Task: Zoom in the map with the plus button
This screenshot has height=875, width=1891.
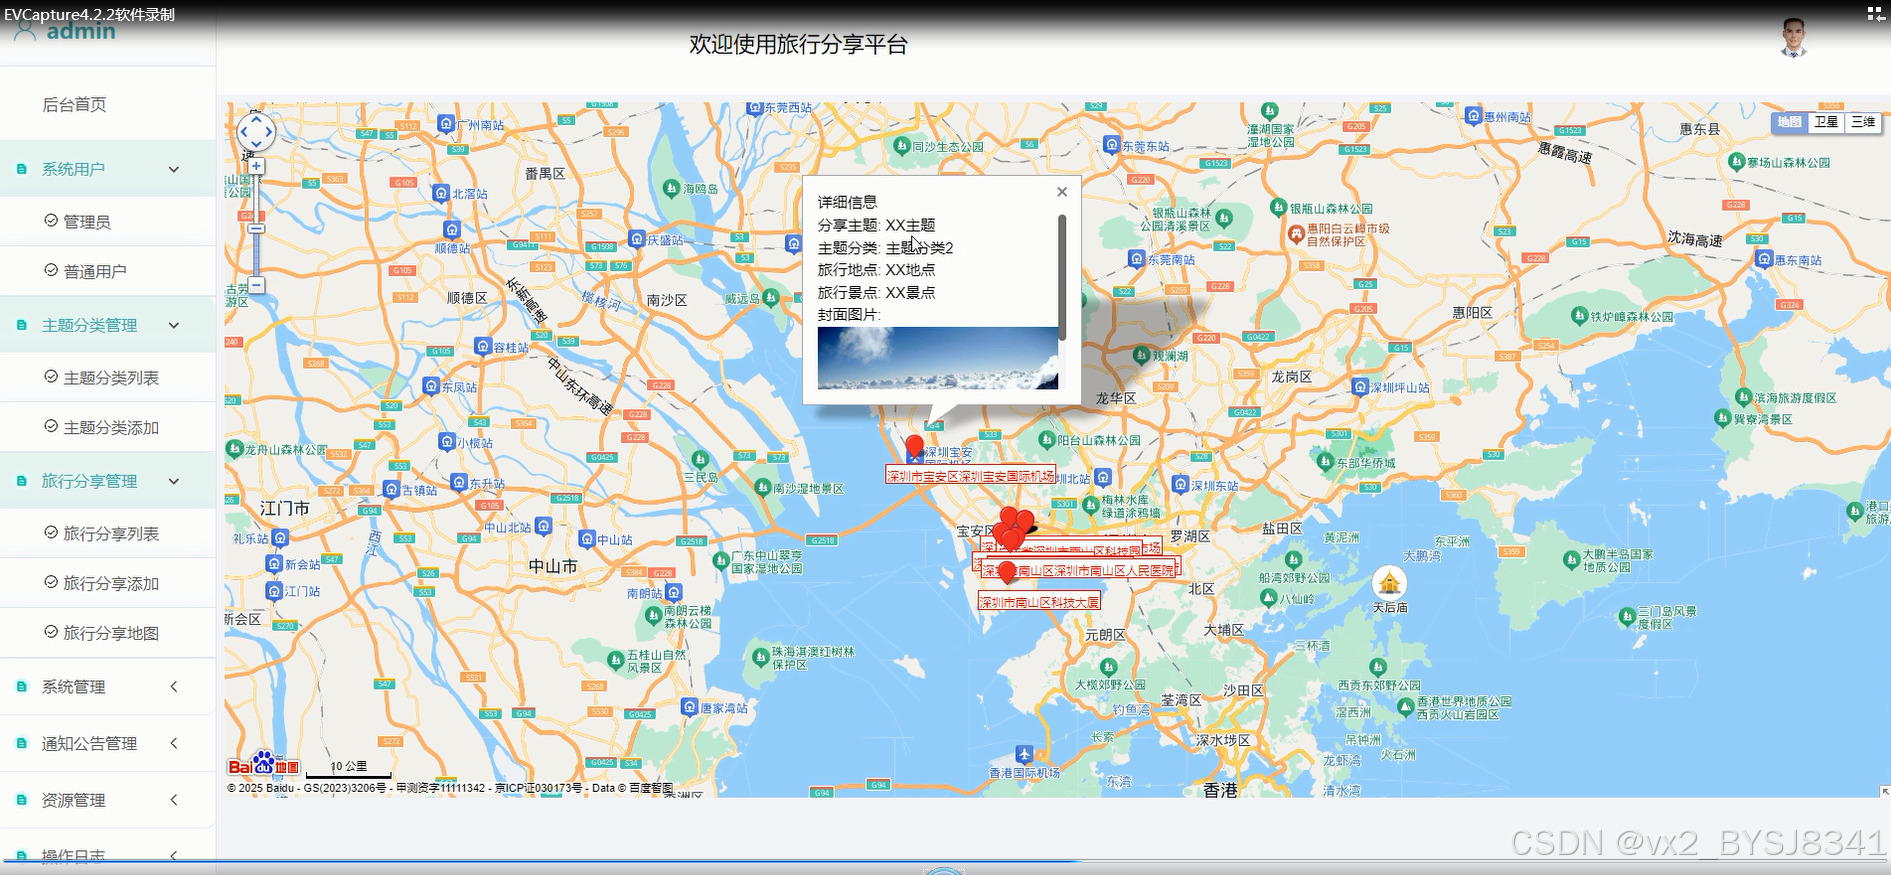Action: pyautogui.click(x=257, y=166)
